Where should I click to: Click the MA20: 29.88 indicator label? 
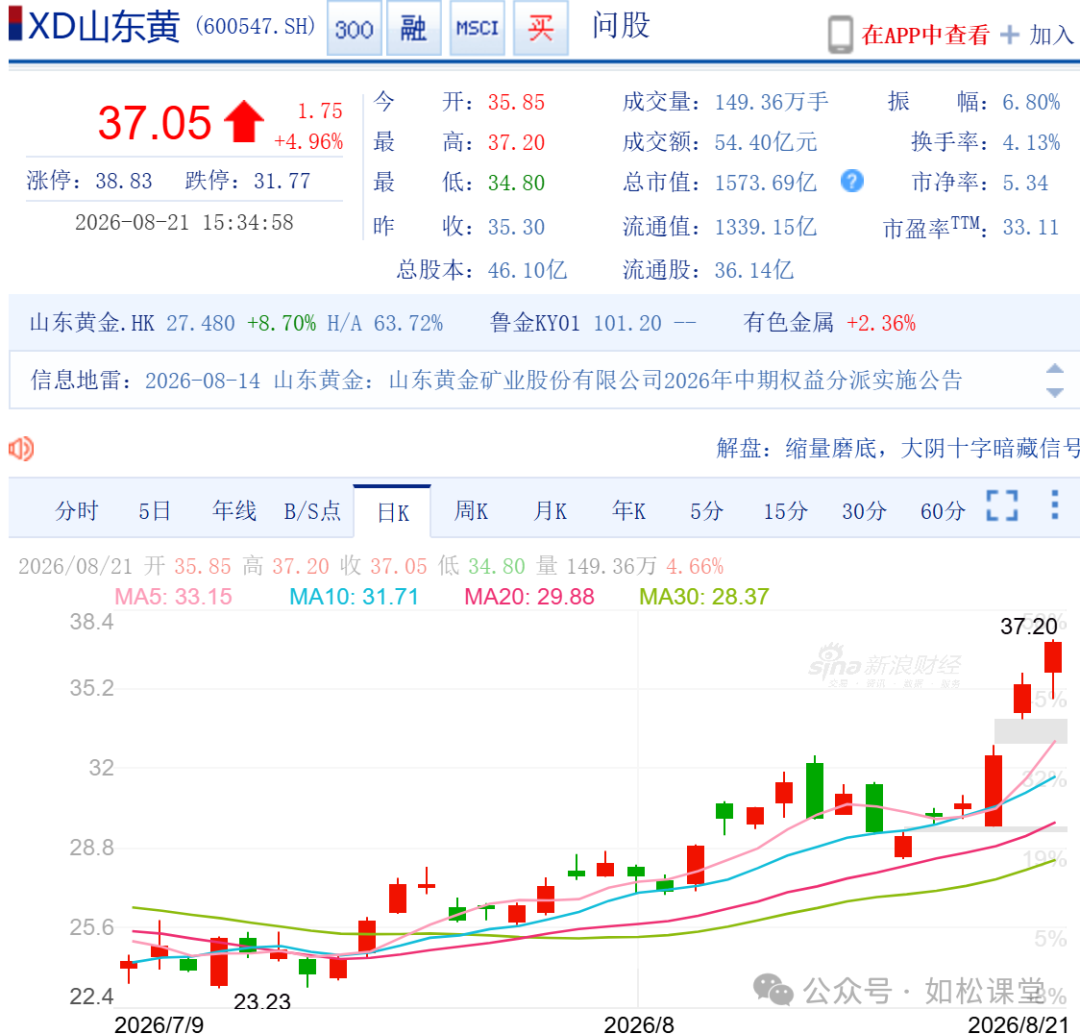529,597
